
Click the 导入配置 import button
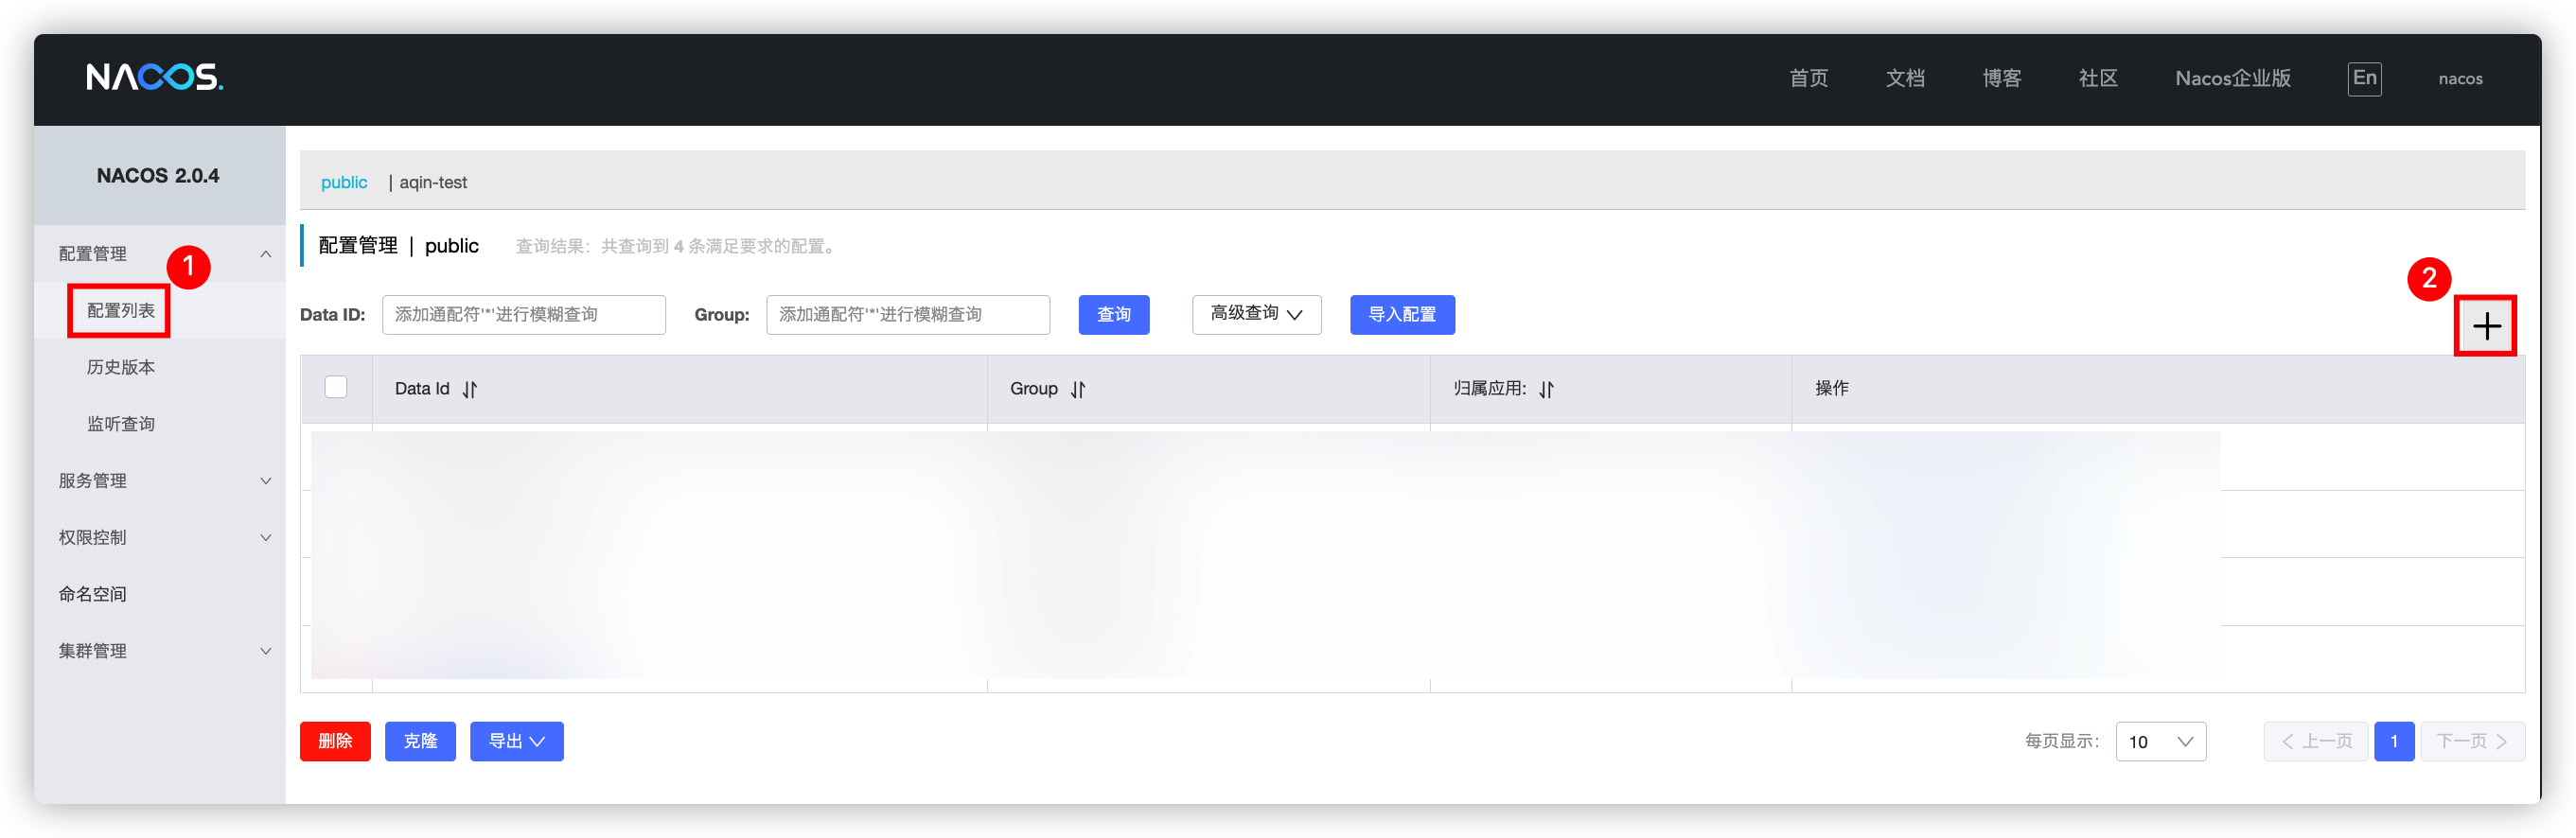point(1402,314)
